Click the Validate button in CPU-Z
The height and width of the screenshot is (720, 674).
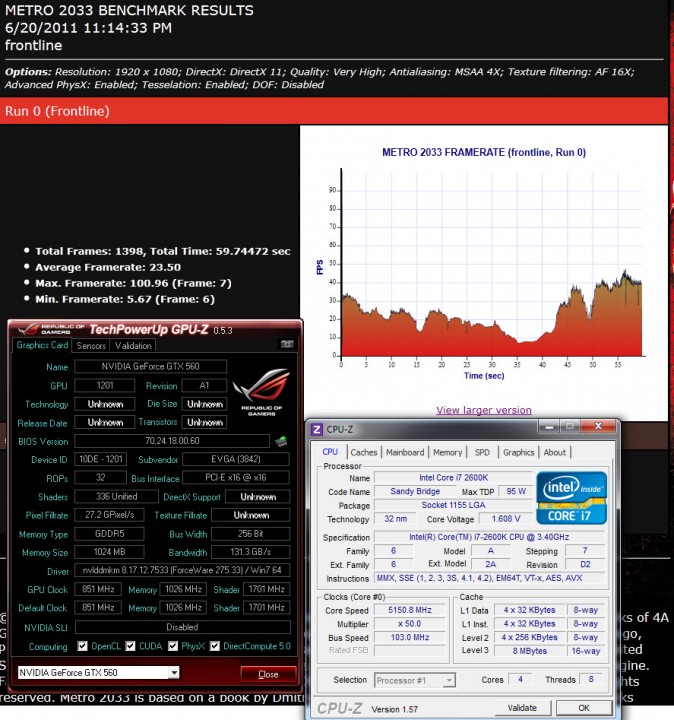tap(522, 708)
